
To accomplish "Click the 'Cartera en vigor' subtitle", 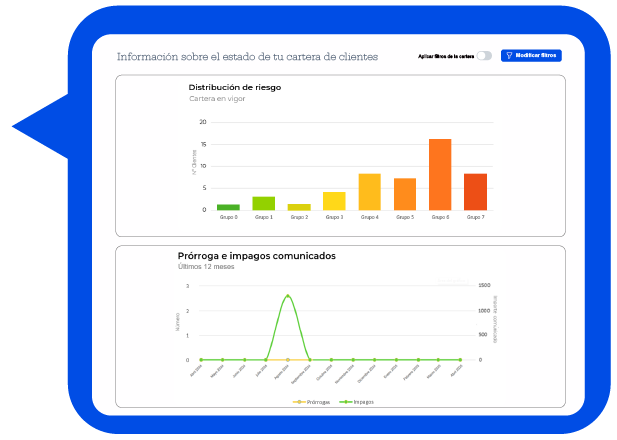I will click(x=216, y=99).
